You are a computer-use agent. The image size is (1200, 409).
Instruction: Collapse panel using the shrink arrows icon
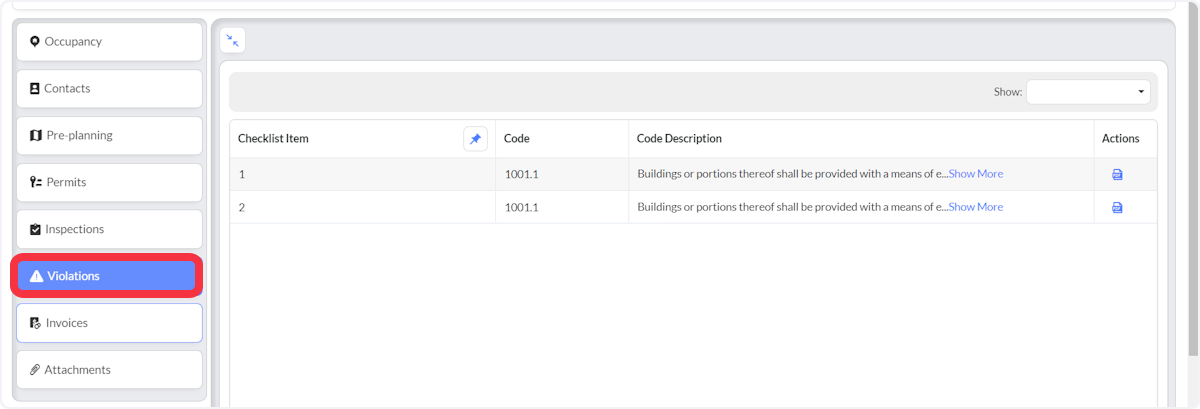232,40
